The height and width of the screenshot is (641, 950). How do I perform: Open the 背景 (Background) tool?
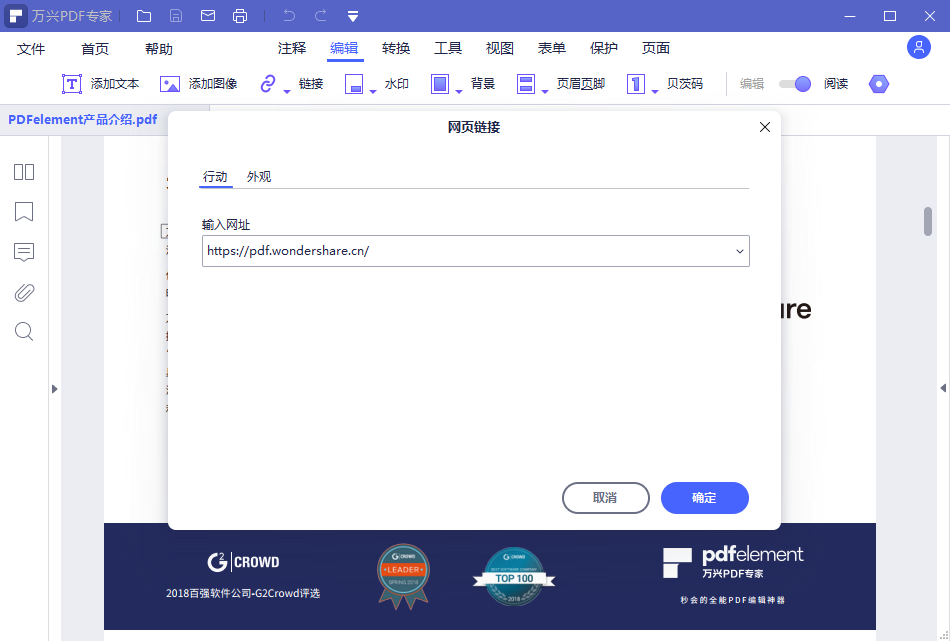[440, 84]
